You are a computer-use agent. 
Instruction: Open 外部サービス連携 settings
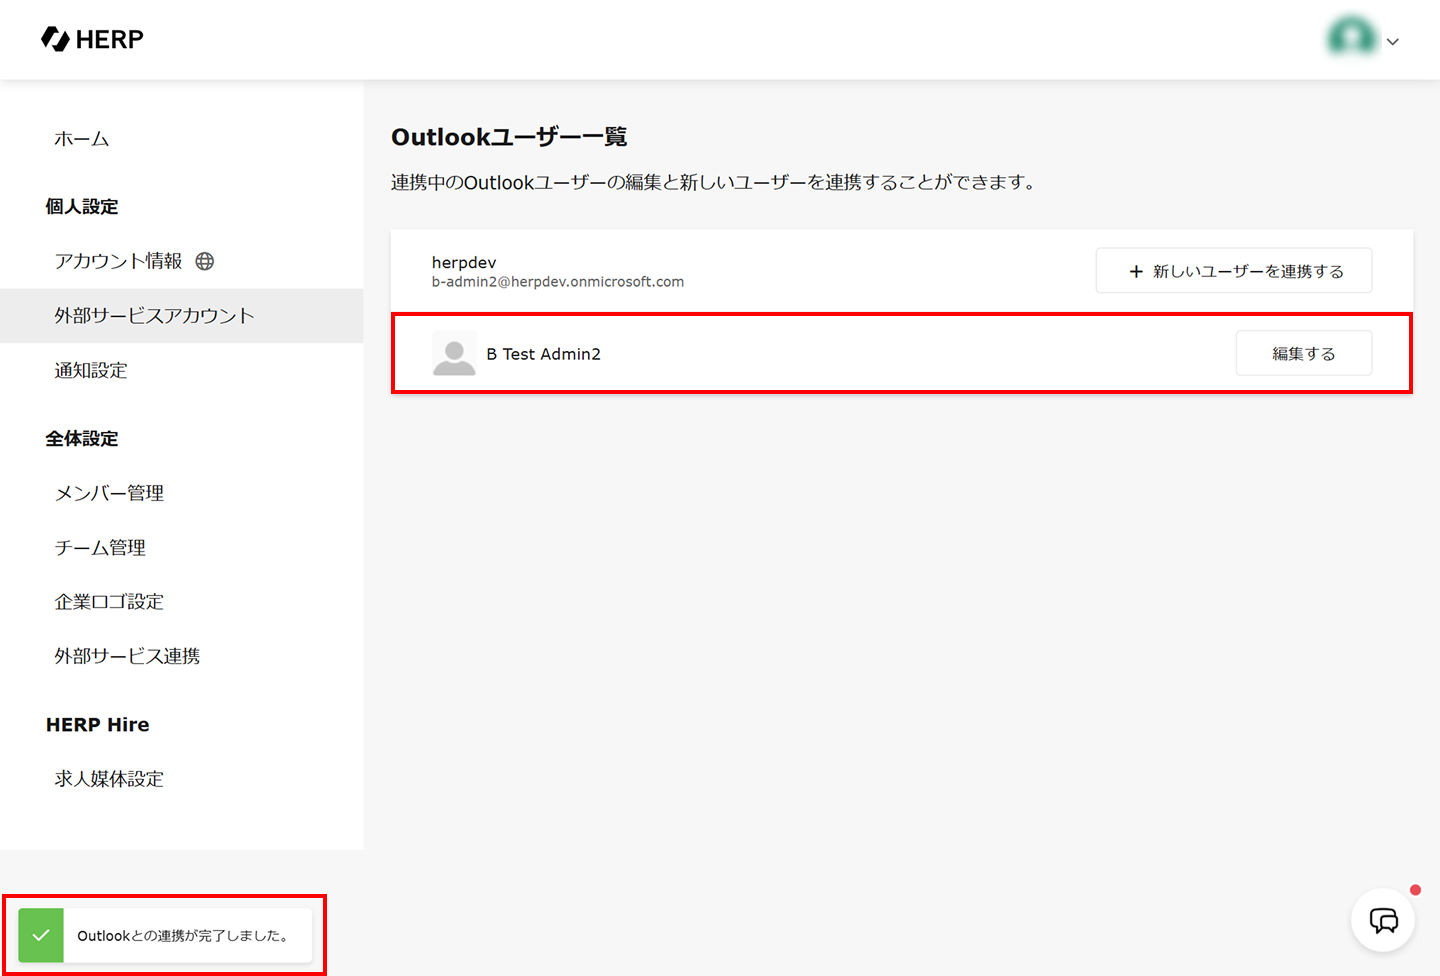click(127, 656)
